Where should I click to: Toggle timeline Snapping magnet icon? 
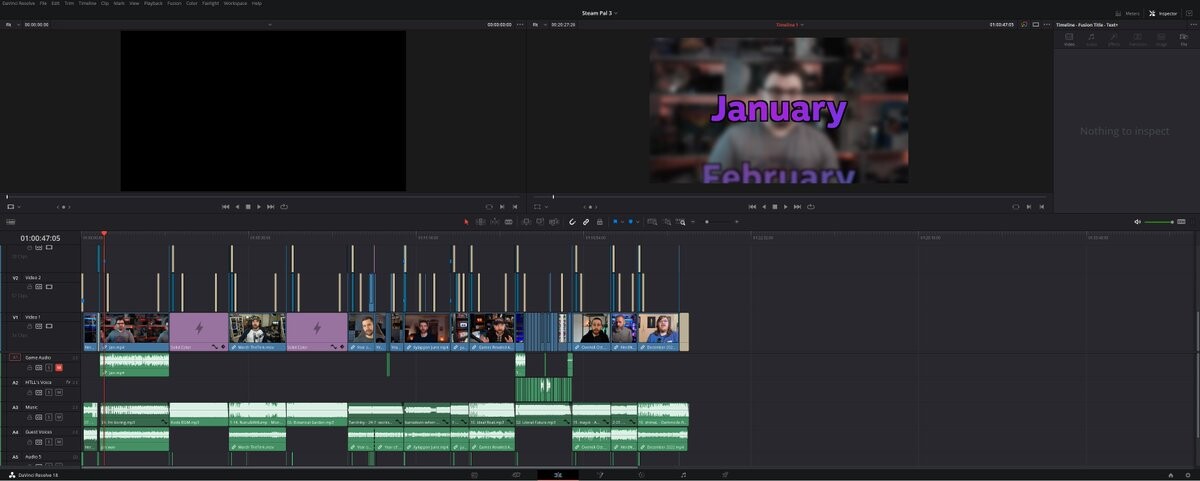573,221
